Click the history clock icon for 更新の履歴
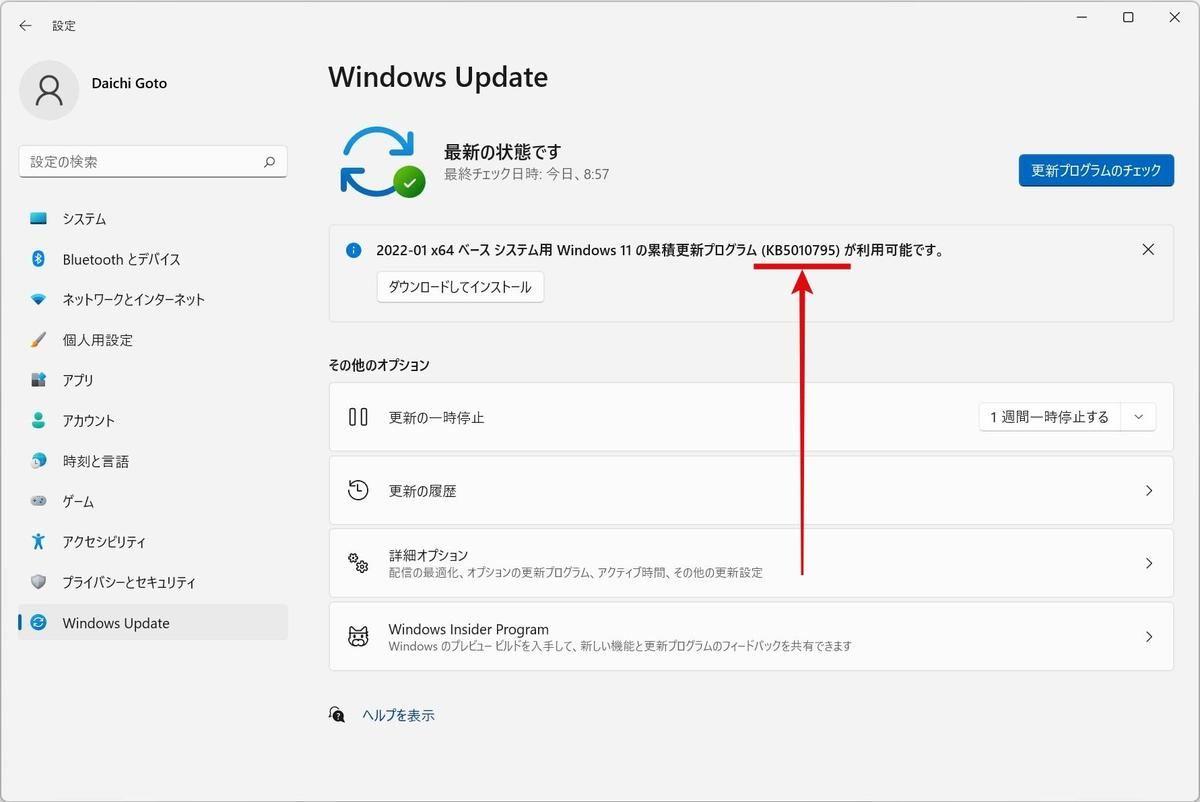1200x802 pixels. point(358,490)
